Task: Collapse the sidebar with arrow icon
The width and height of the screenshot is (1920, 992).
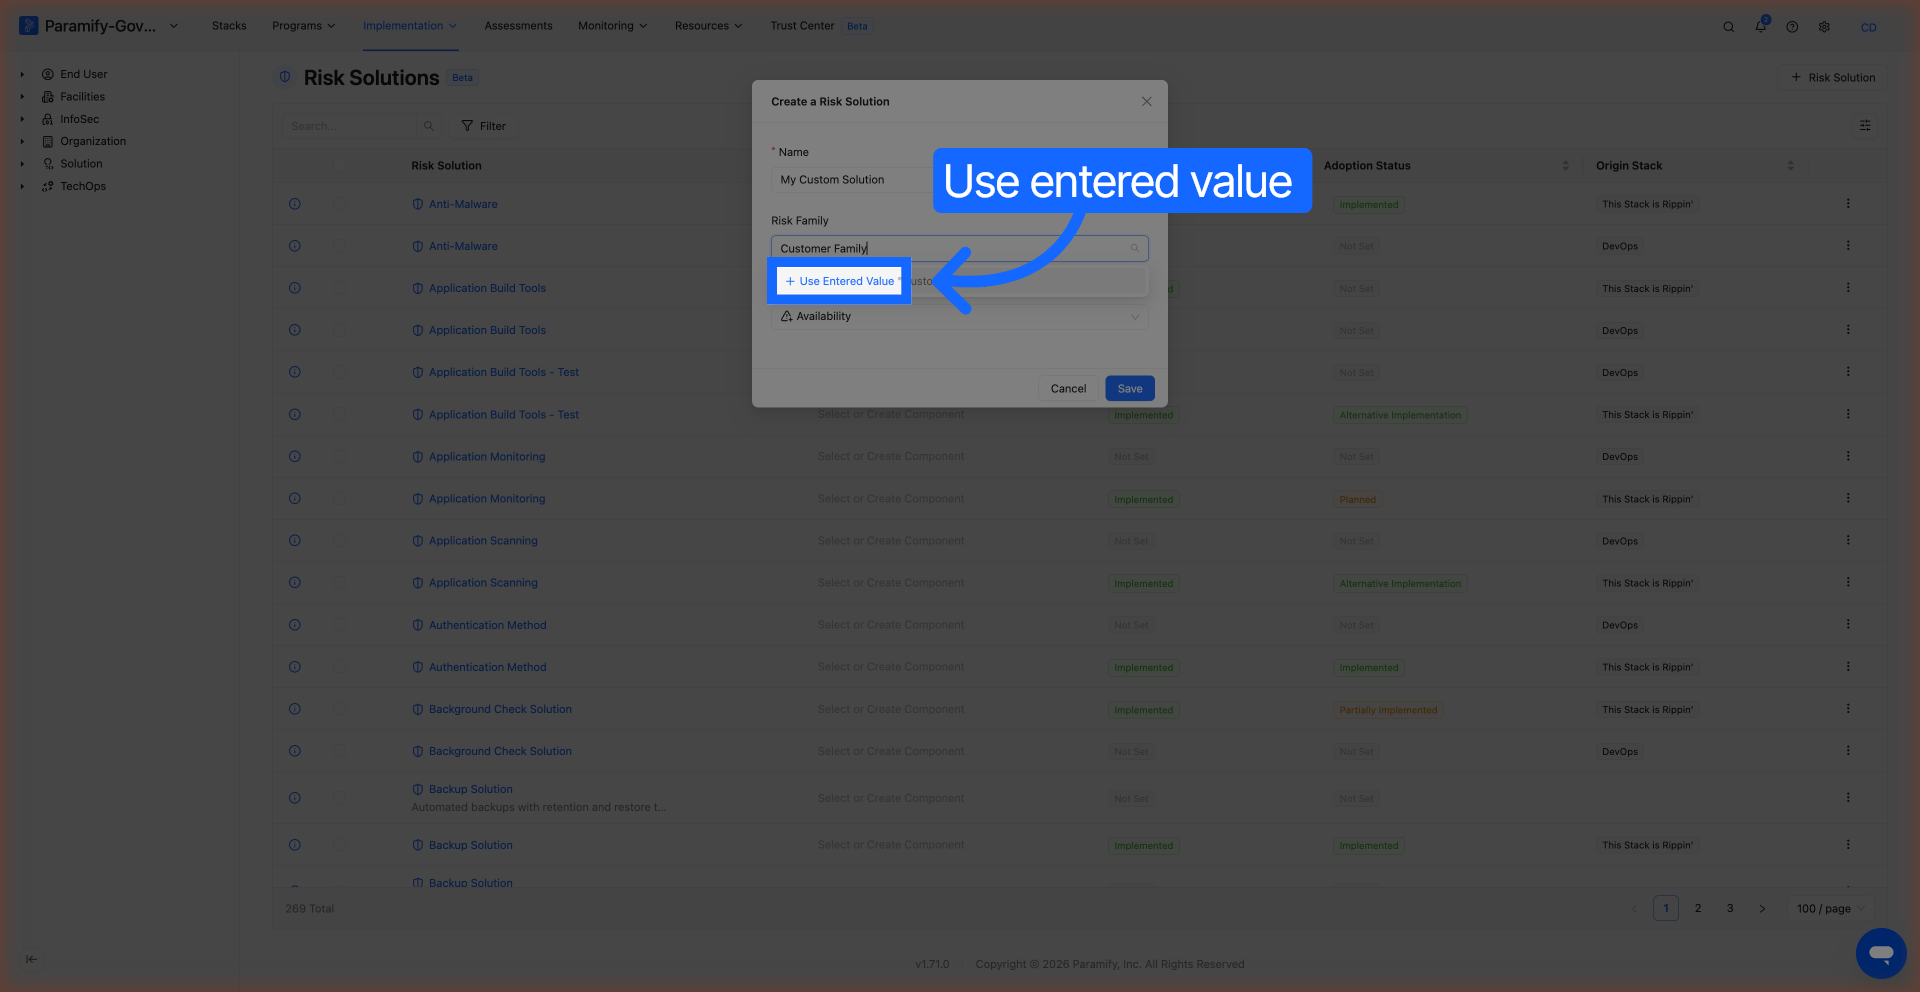Action: click(32, 959)
